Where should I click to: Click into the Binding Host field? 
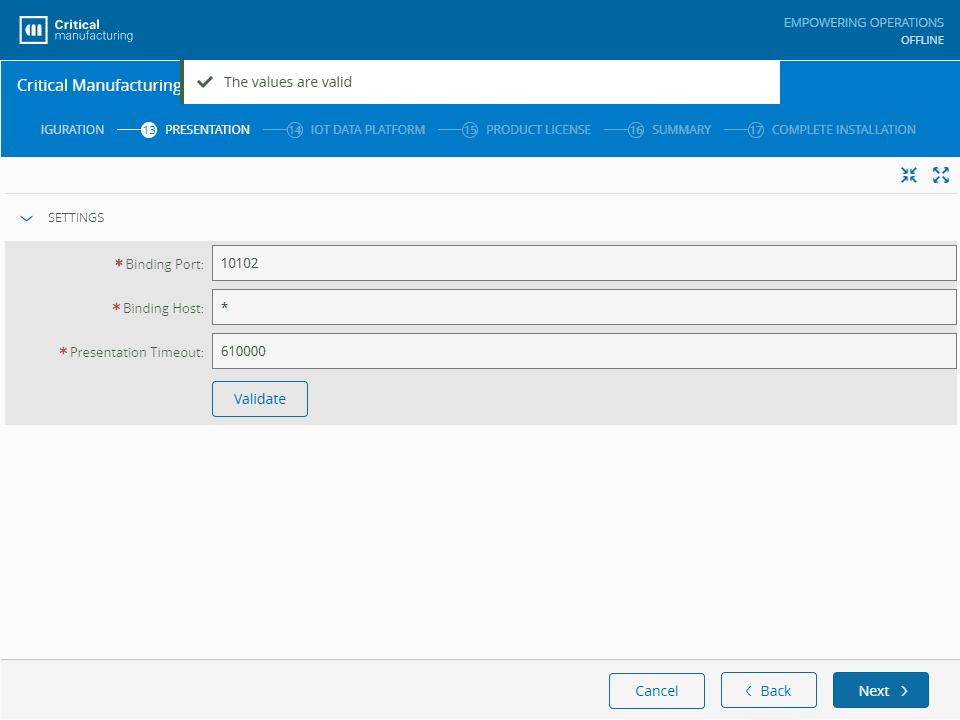(x=584, y=308)
